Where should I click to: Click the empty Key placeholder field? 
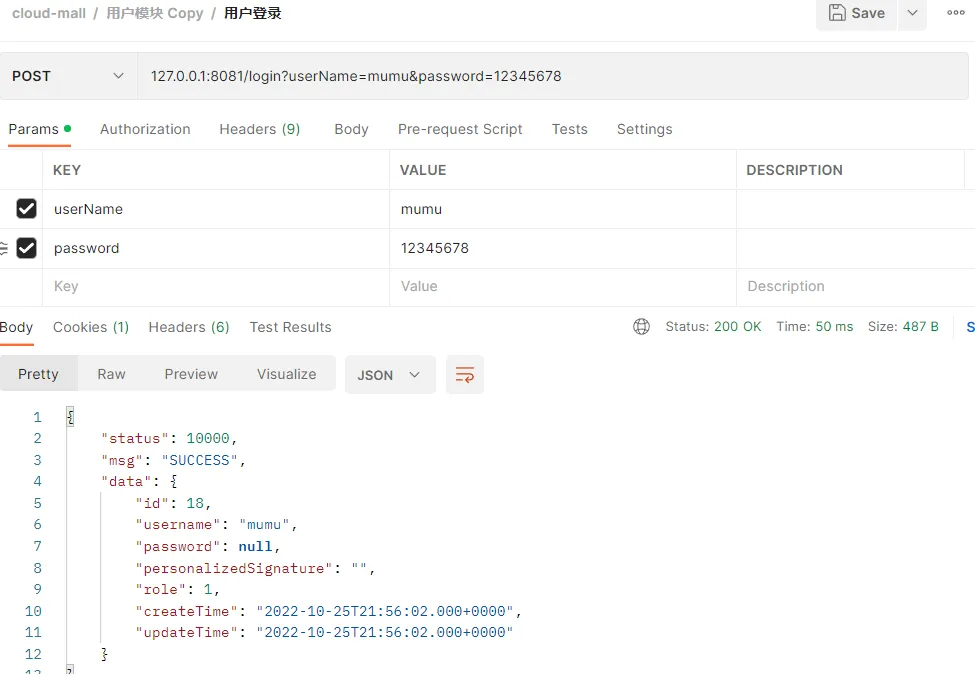tap(215, 286)
